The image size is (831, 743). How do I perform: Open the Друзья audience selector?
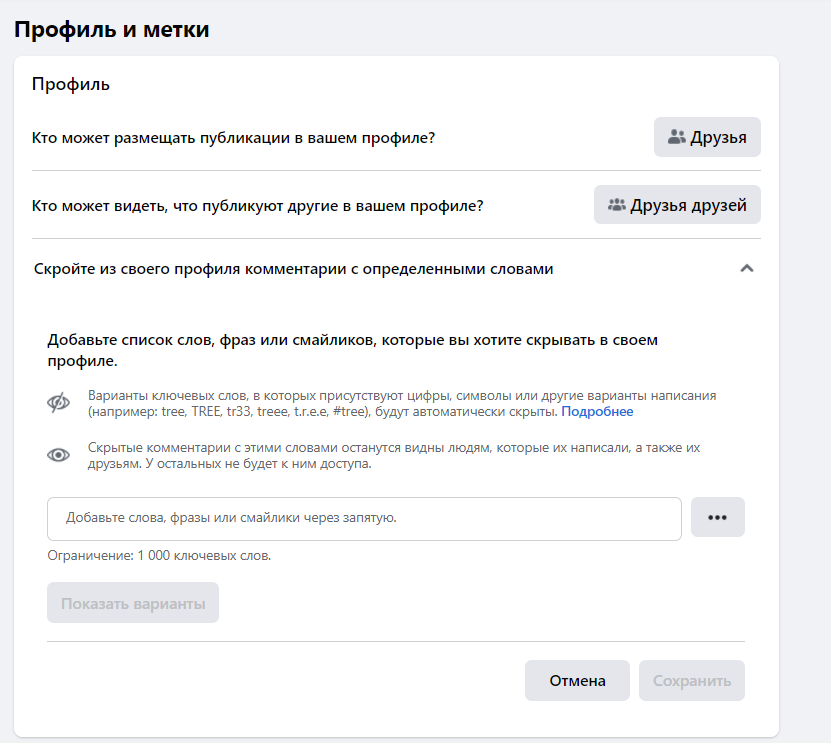[707, 137]
